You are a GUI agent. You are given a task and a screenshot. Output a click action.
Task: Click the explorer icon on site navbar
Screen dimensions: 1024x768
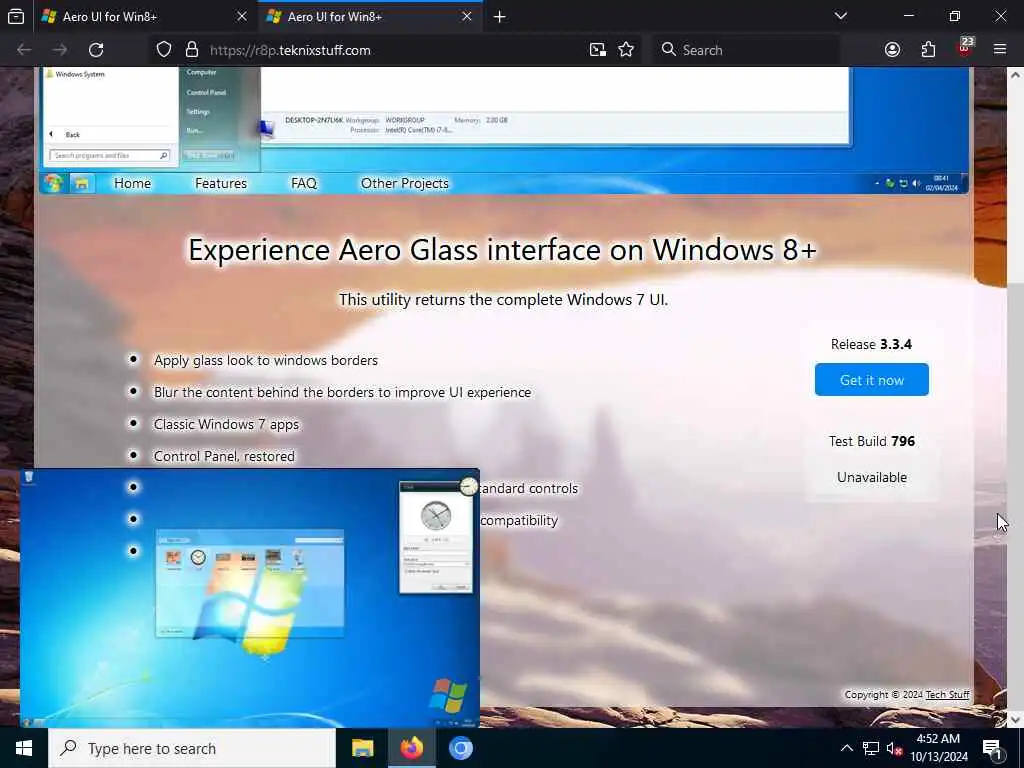(x=82, y=184)
